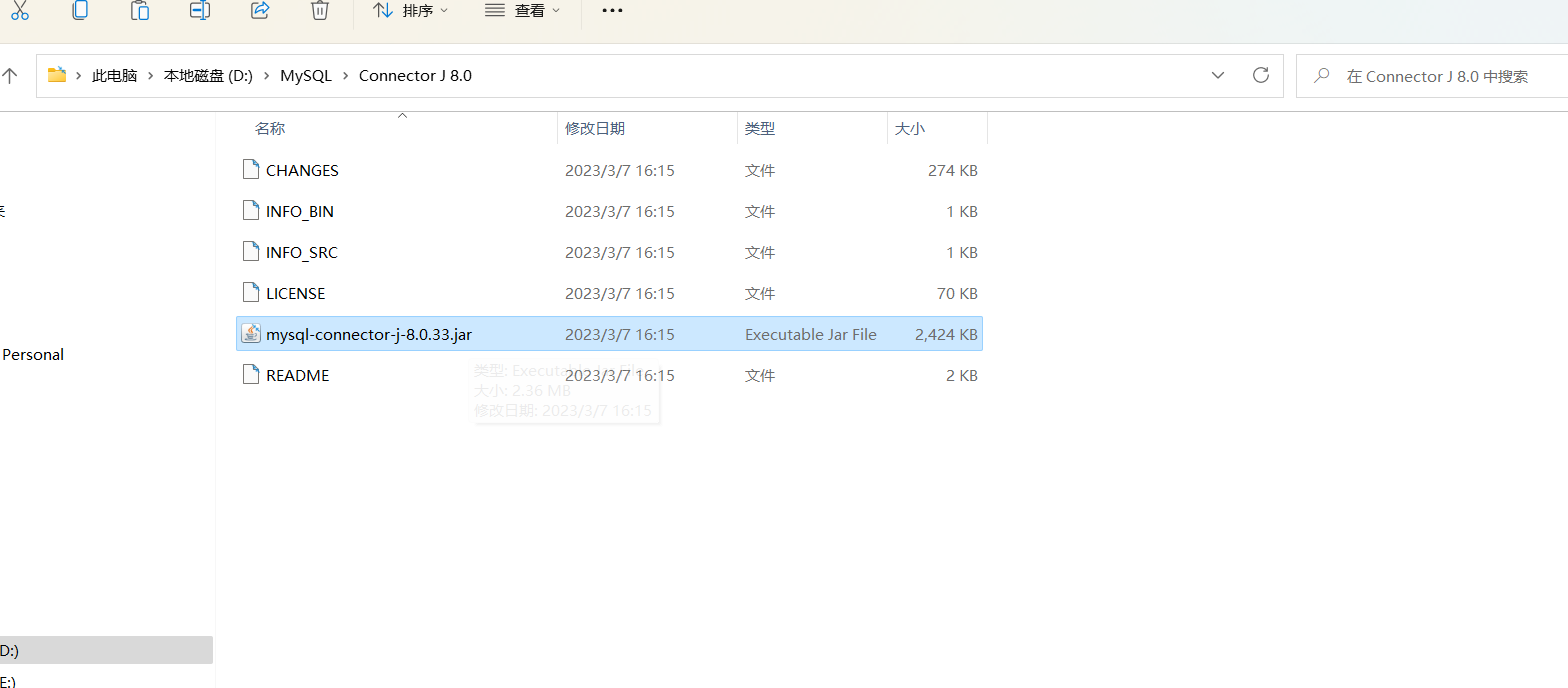Open the 查看 view dropdown
Viewport: 1568px width, 688px height.
[523, 10]
